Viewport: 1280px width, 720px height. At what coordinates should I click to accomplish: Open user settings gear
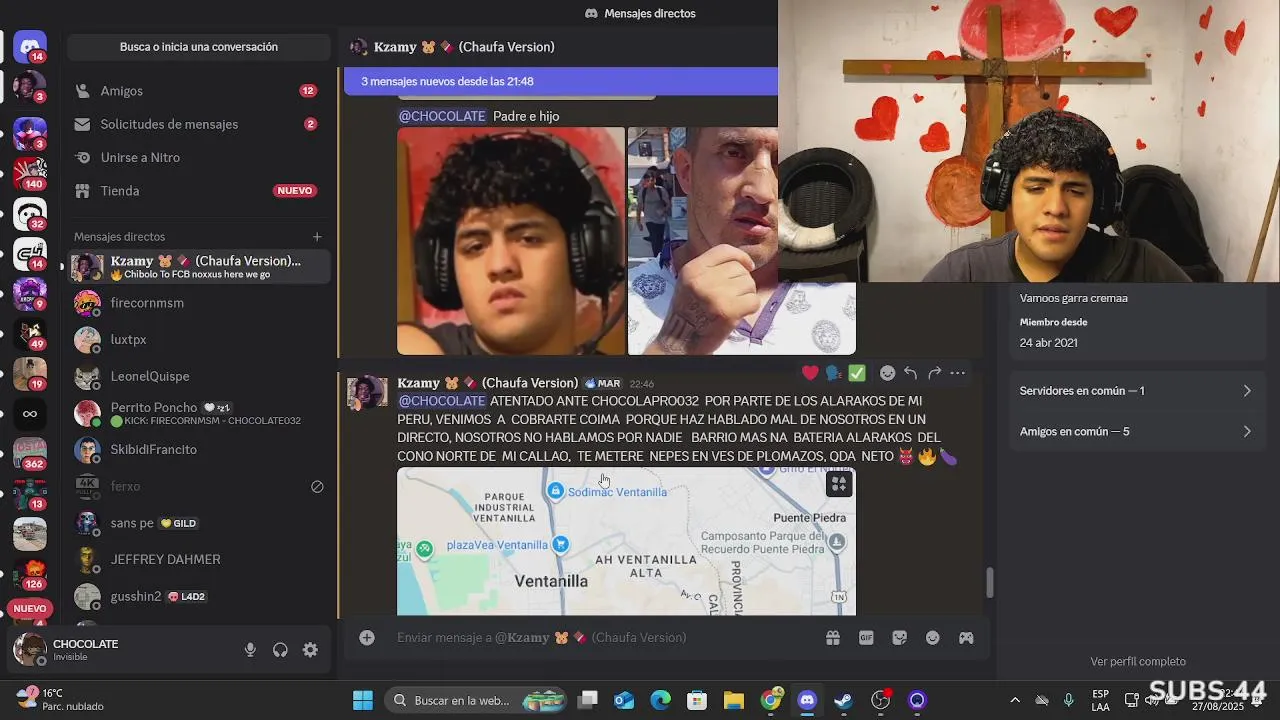click(310, 650)
